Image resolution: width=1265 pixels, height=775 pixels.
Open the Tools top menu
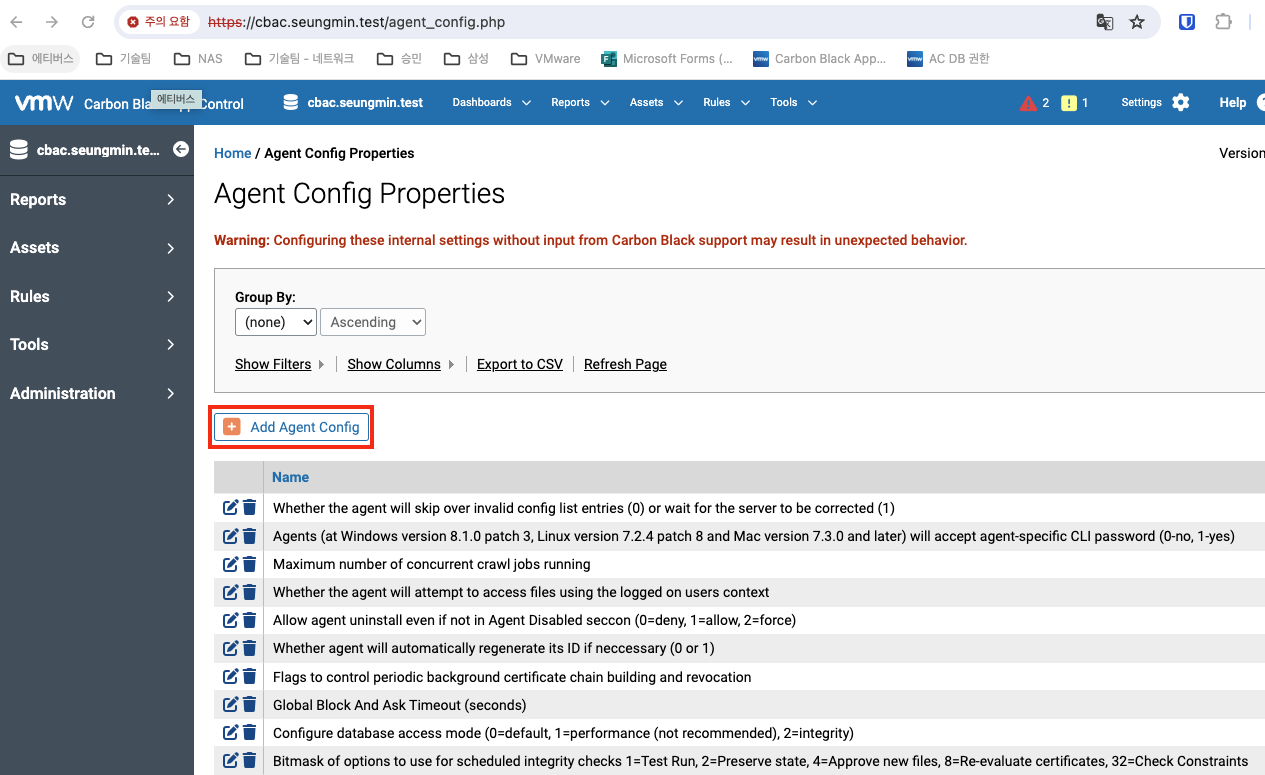(794, 102)
